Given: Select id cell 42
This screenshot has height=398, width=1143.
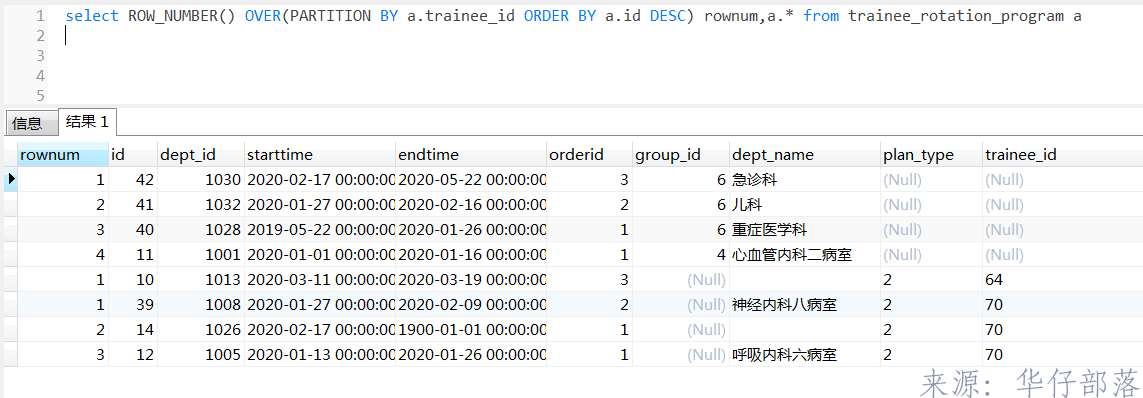Looking at the screenshot, I should tap(133, 180).
